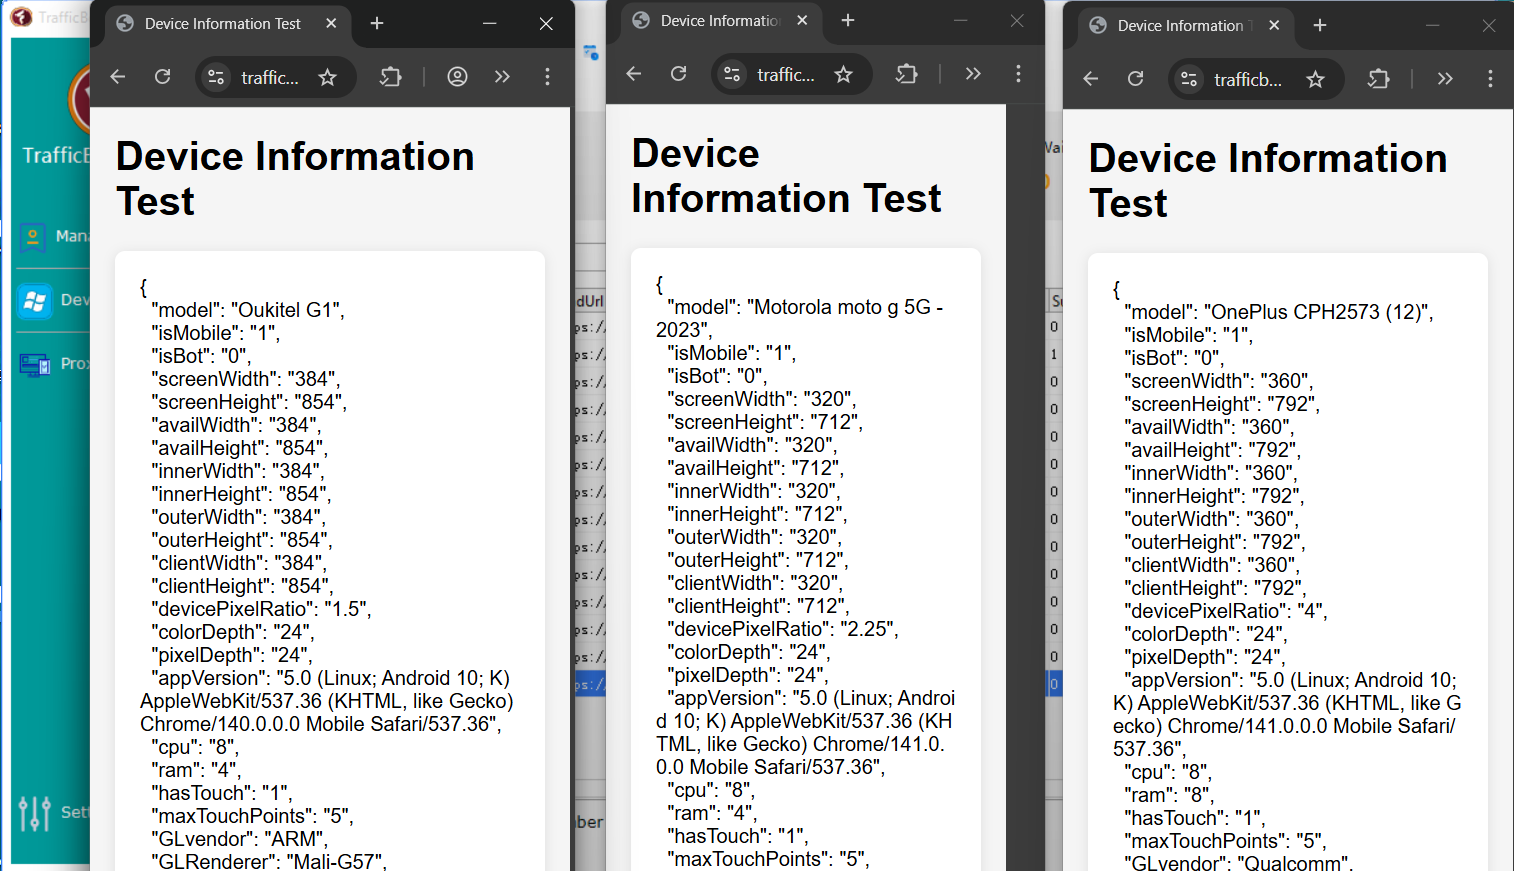Click the address bar in OnePlus window

click(1247, 79)
